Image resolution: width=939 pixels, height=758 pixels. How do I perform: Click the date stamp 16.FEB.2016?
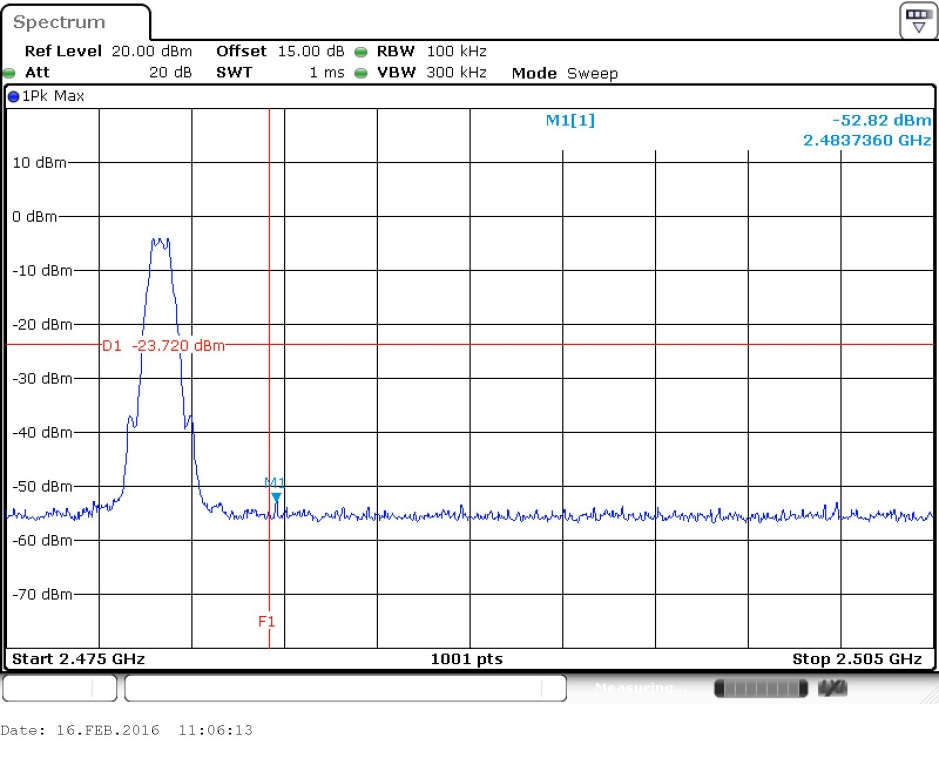(x=108, y=730)
